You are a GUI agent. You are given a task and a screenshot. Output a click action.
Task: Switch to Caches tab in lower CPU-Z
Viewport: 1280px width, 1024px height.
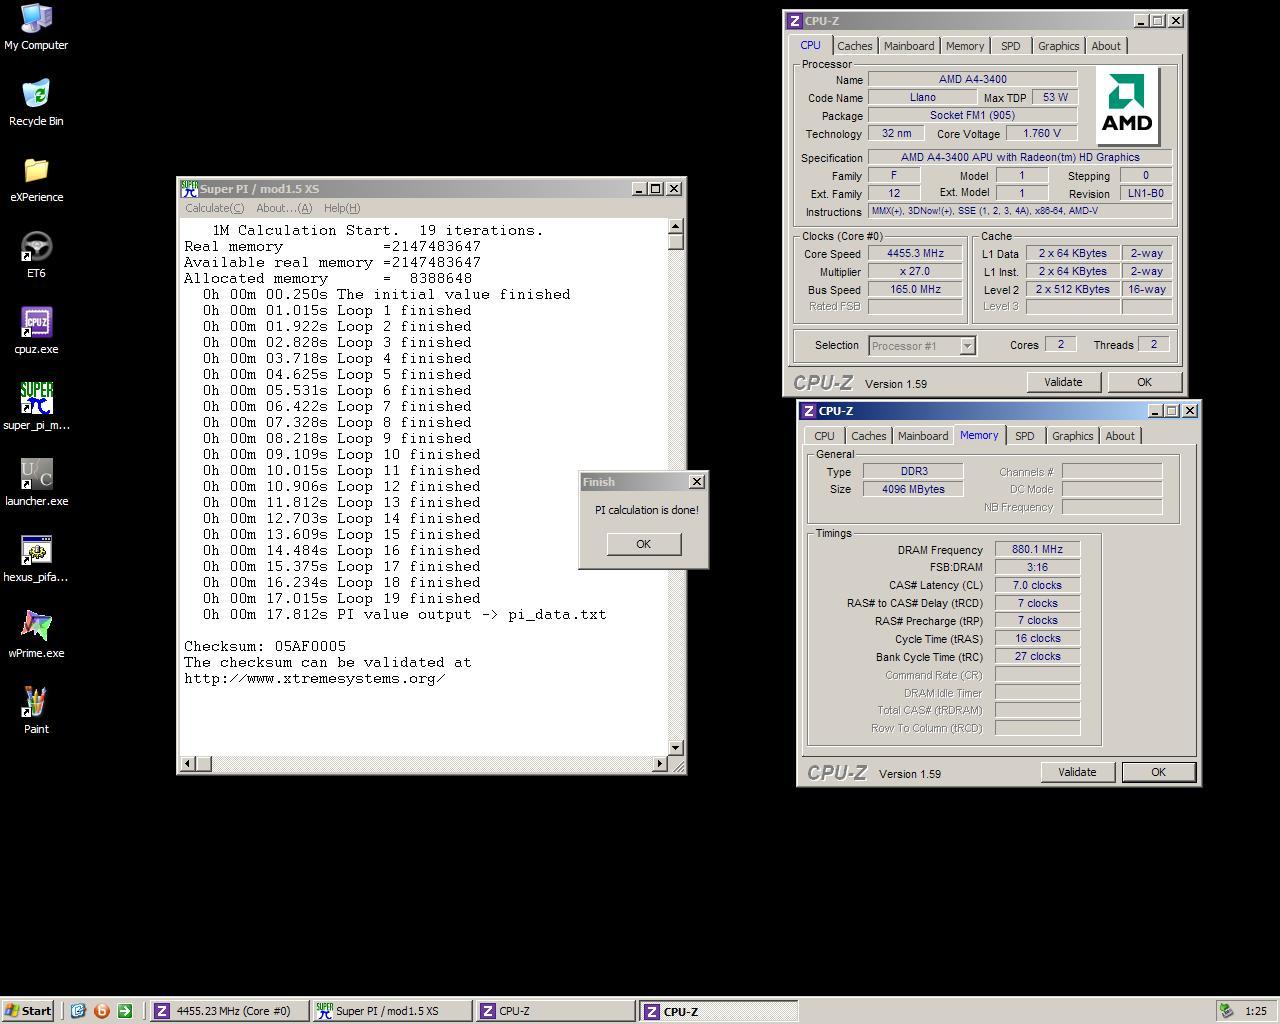point(868,436)
